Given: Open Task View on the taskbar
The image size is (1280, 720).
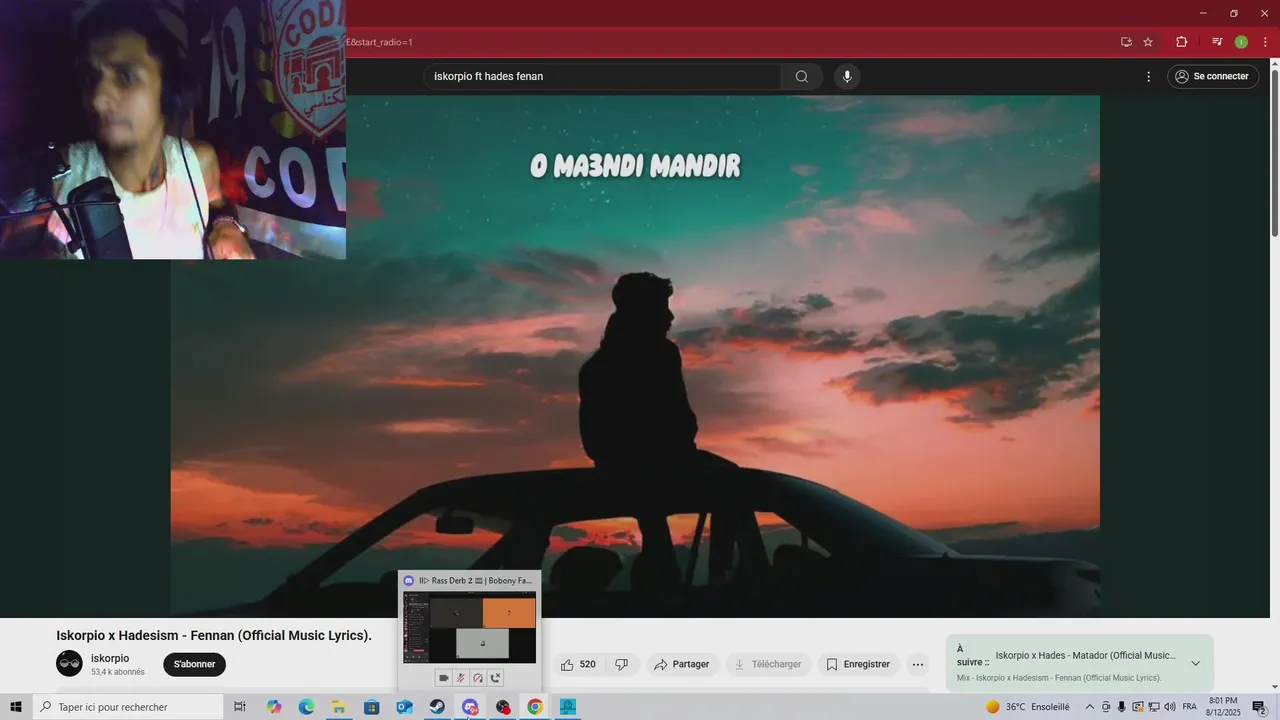Looking at the screenshot, I should pos(240,707).
